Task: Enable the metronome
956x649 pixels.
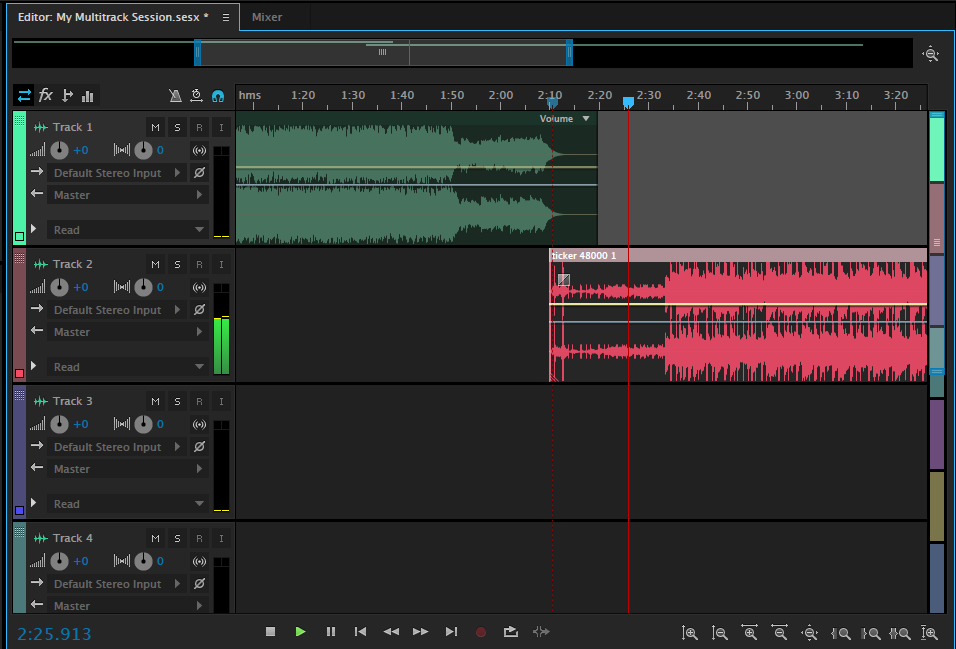Action: [177, 95]
